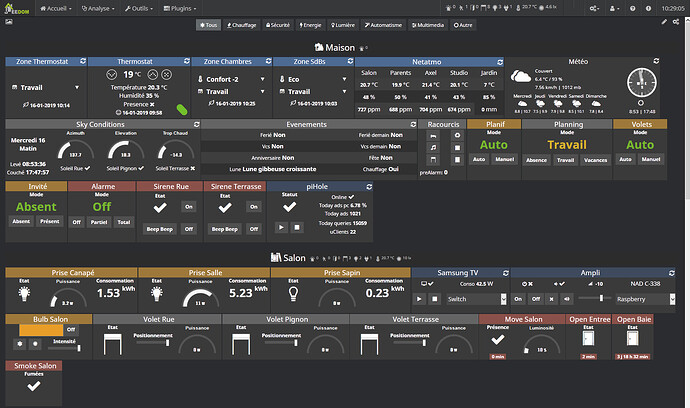This screenshot has width=690, height=408.
Task: Stop piHole with stop button
Action: tap(297, 228)
